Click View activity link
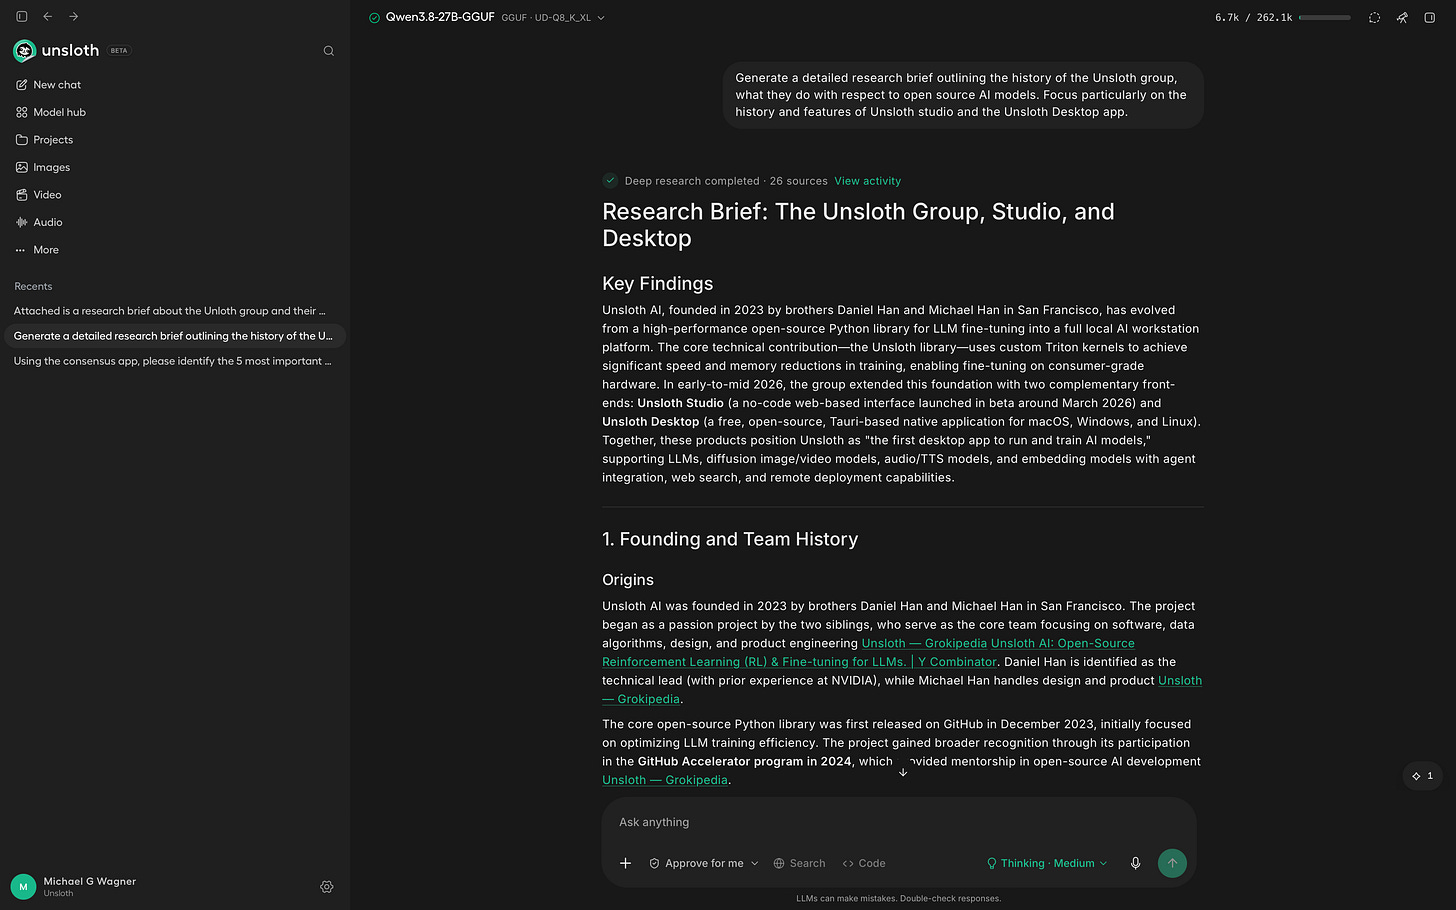 [x=867, y=181]
